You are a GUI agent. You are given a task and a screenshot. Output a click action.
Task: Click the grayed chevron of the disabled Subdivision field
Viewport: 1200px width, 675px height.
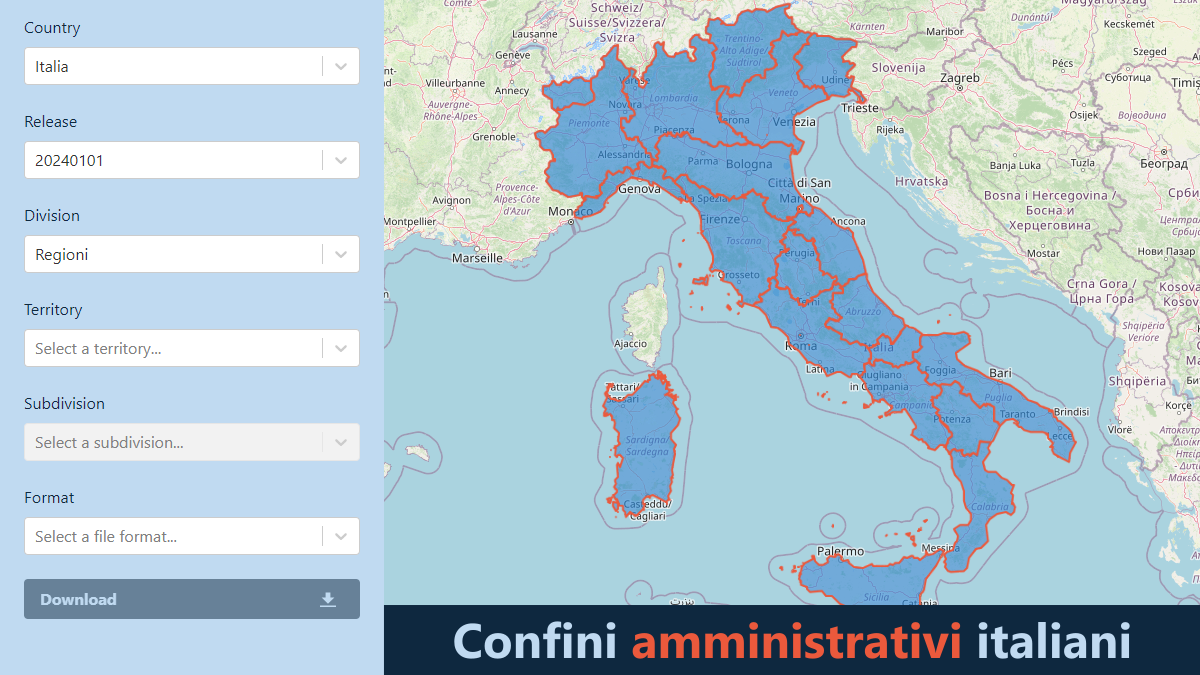pos(340,442)
